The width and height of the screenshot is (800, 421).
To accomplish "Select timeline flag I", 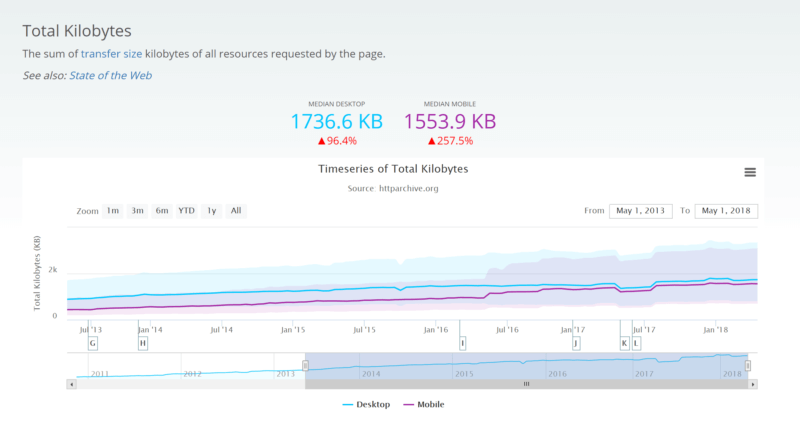I will pyautogui.click(x=462, y=343).
